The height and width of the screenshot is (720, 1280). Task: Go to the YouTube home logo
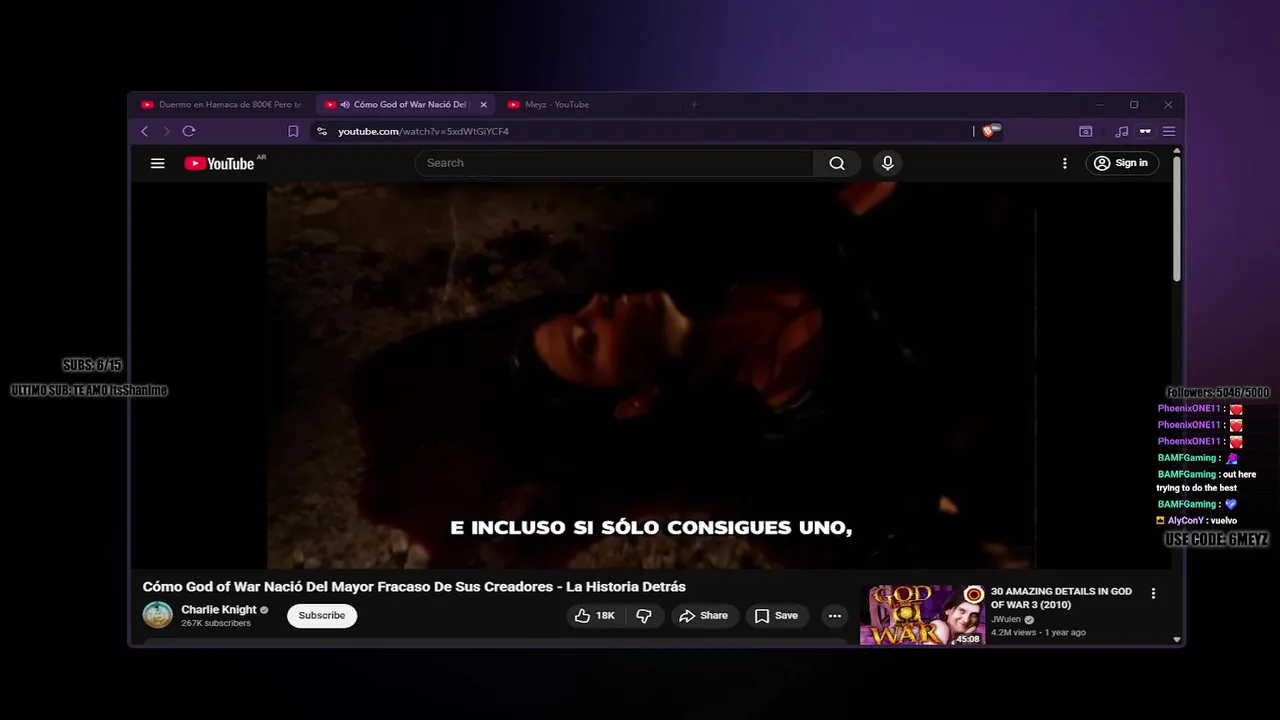pyautogui.click(x=220, y=163)
